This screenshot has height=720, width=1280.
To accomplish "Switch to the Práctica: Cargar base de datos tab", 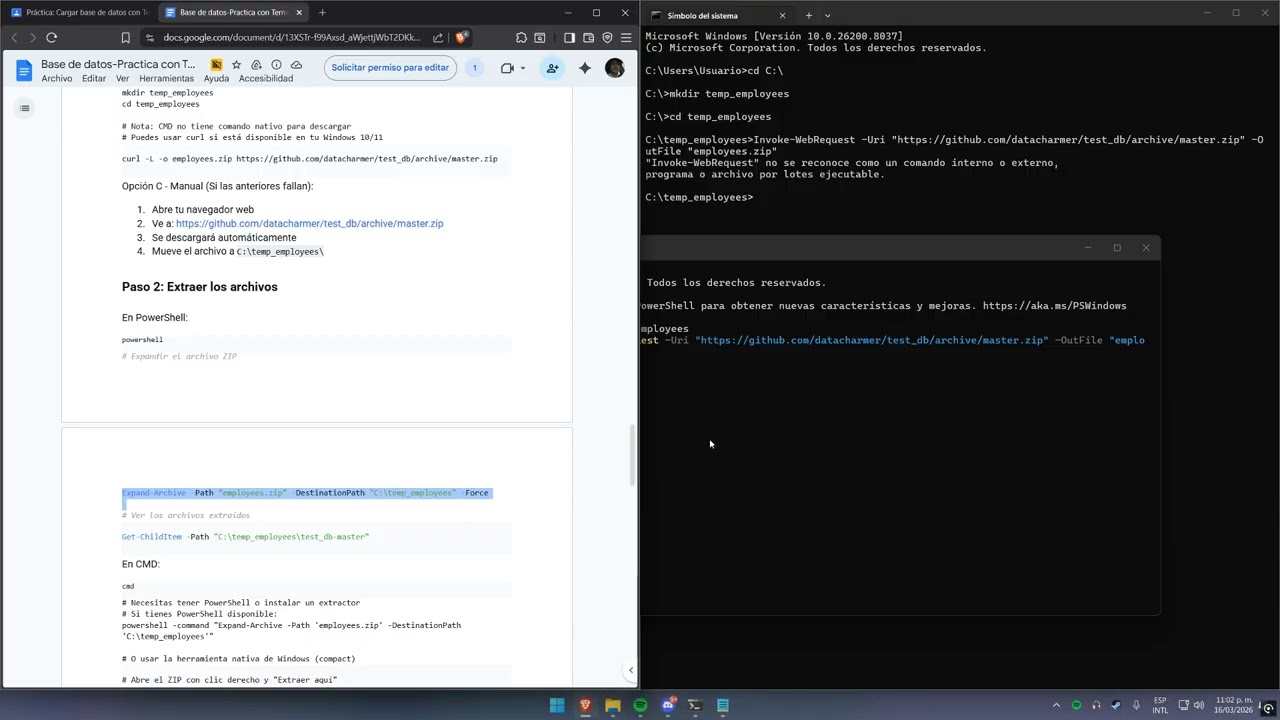I will [80, 13].
